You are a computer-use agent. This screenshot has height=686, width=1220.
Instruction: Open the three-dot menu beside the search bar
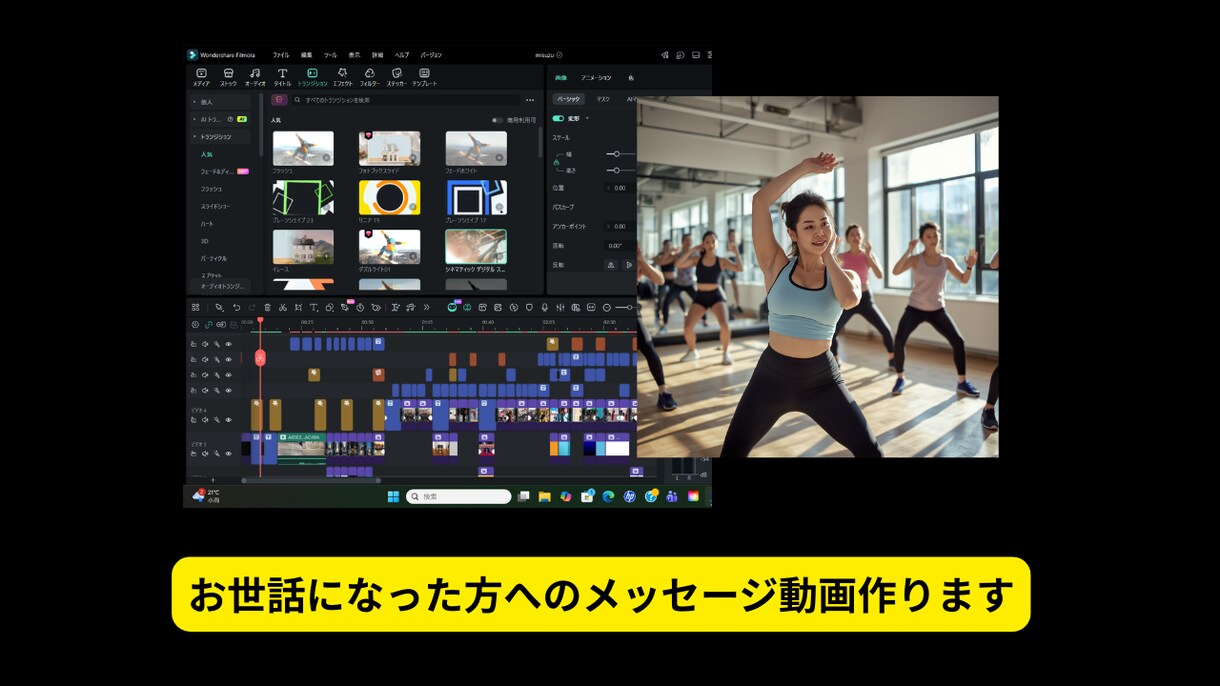[x=530, y=100]
